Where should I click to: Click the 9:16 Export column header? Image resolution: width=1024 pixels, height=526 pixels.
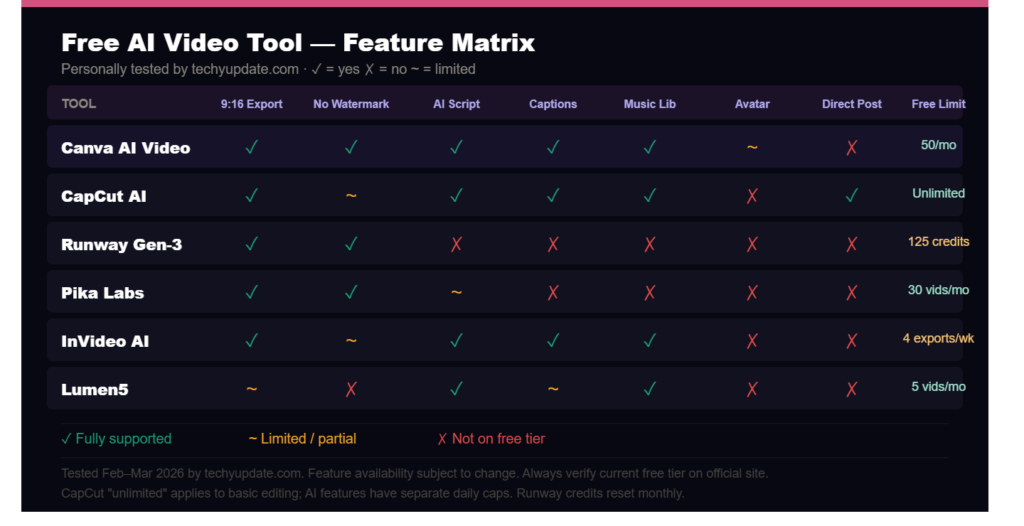(251, 104)
